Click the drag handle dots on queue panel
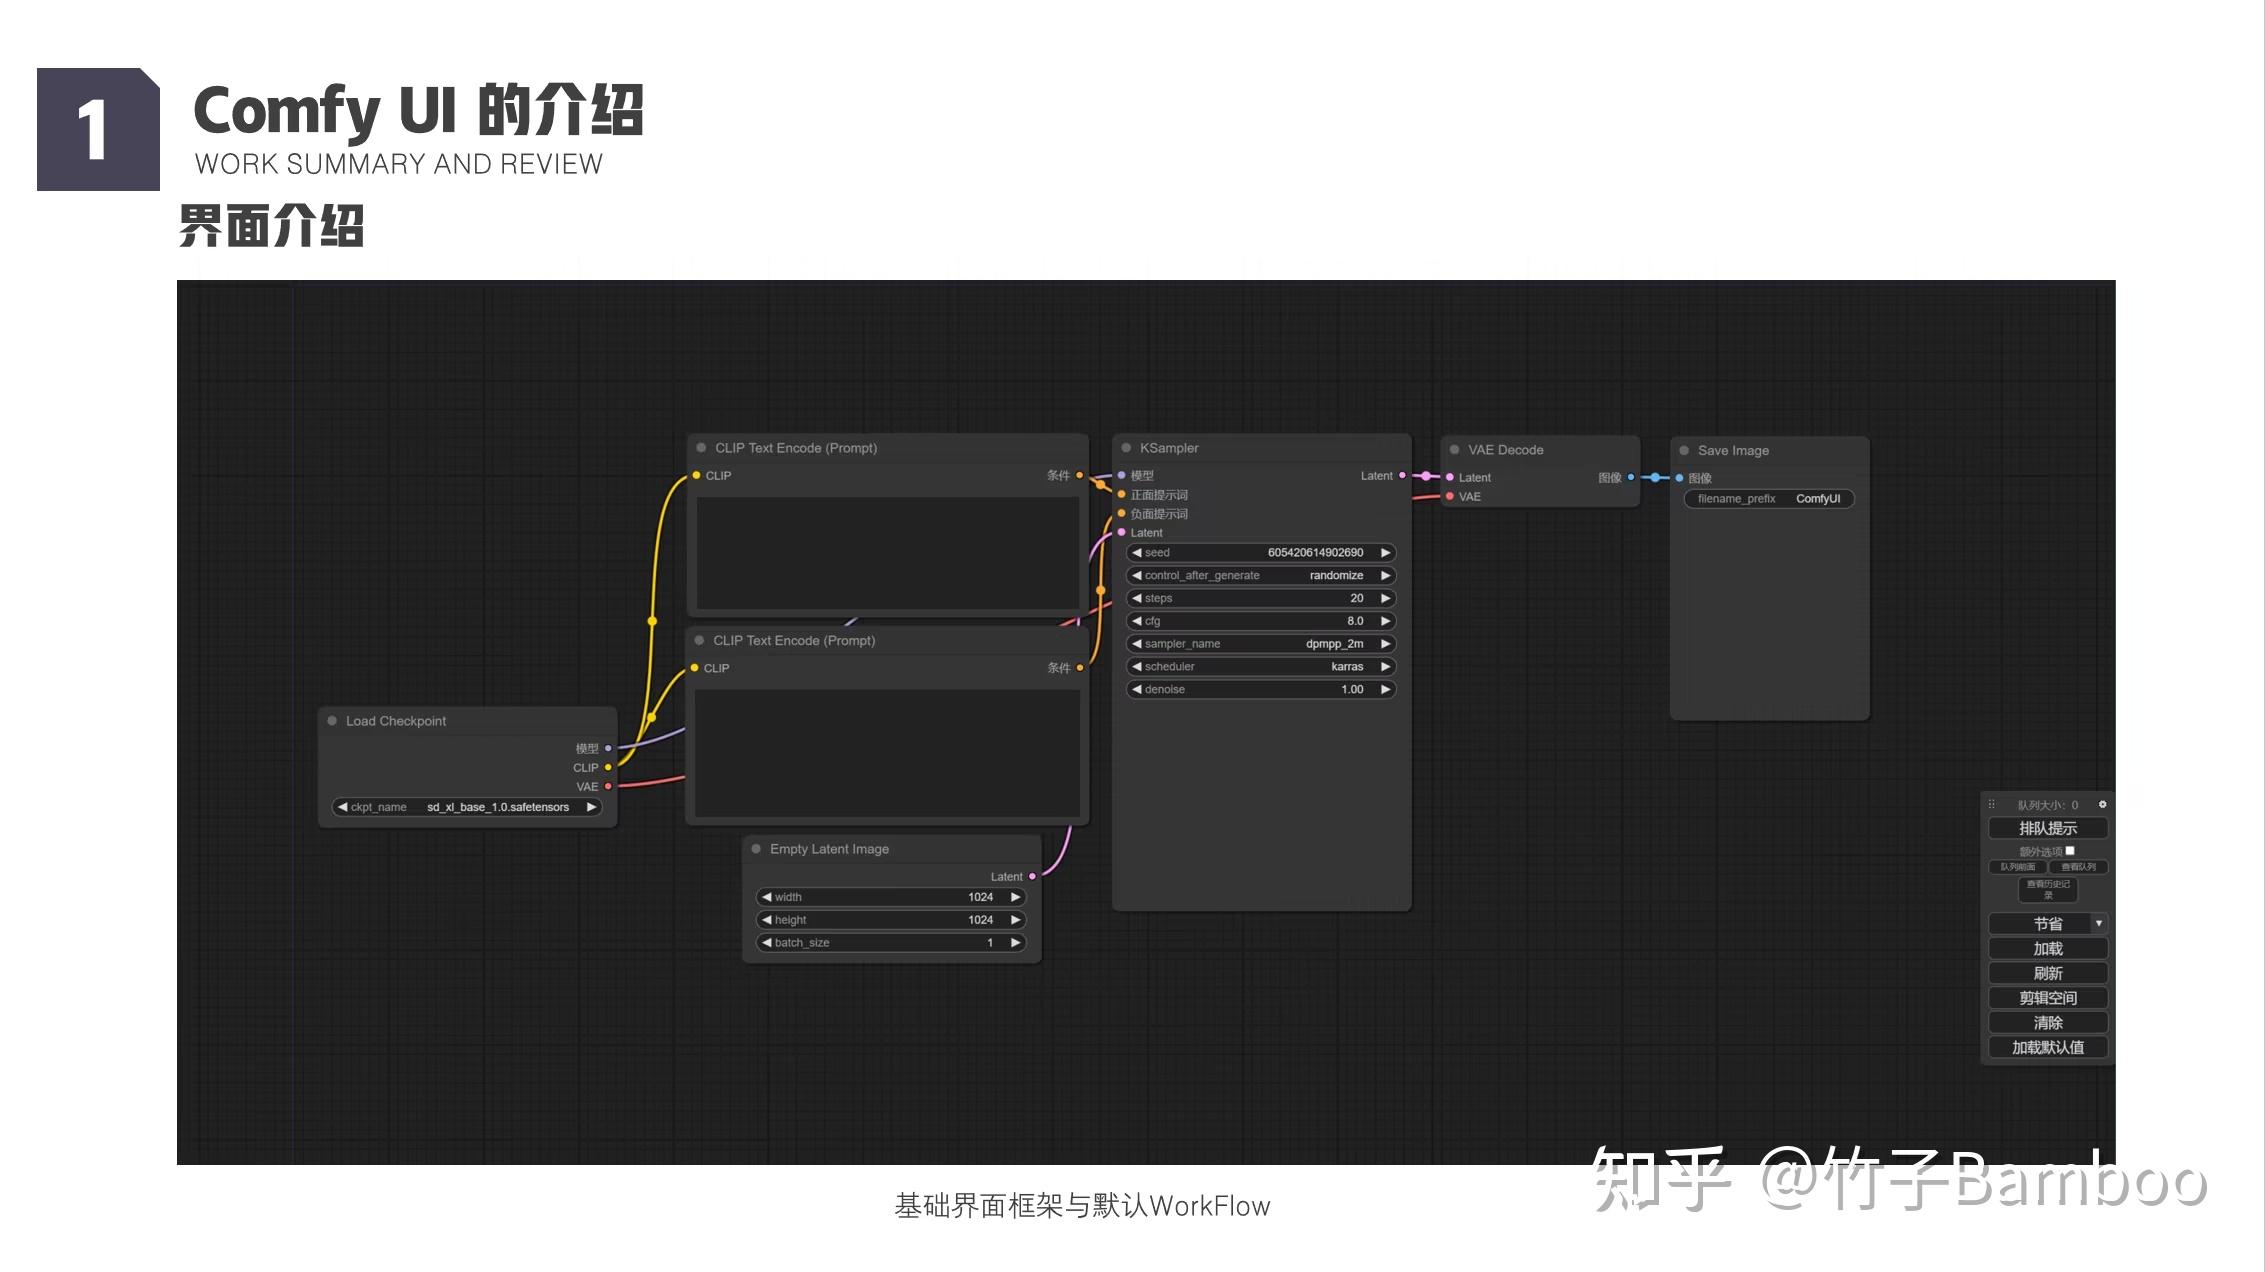The width and height of the screenshot is (2265, 1272). click(x=1992, y=804)
